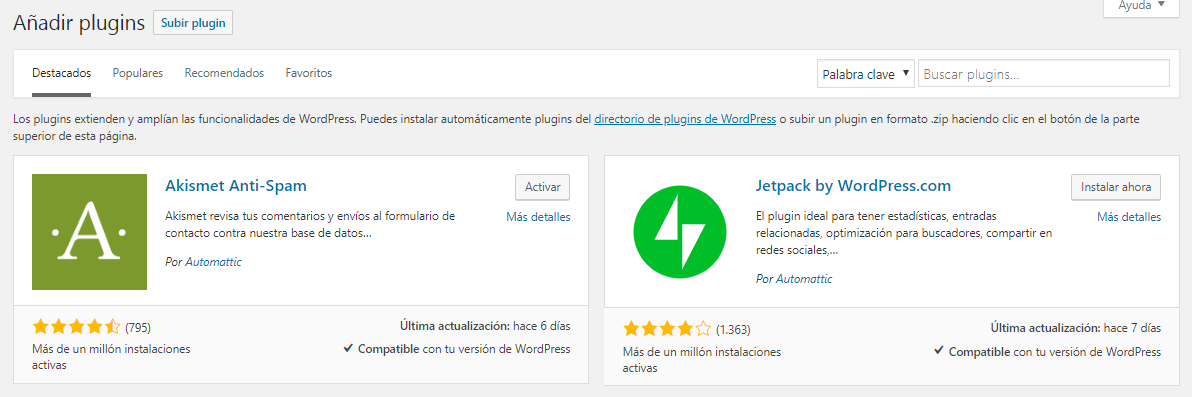Switch to the Recomendados tab
1192x397 pixels.
pos(224,73)
